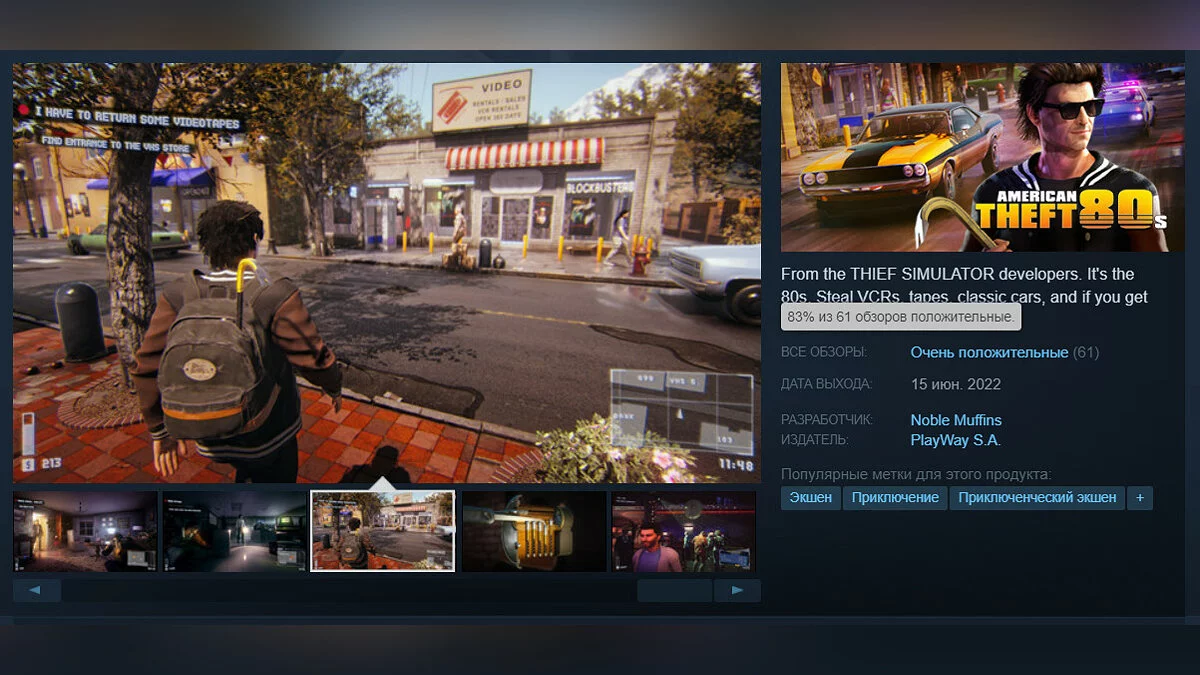Image resolution: width=1200 pixels, height=675 pixels.
Task: Select the Приключение tag
Action: tap(895, 498)
